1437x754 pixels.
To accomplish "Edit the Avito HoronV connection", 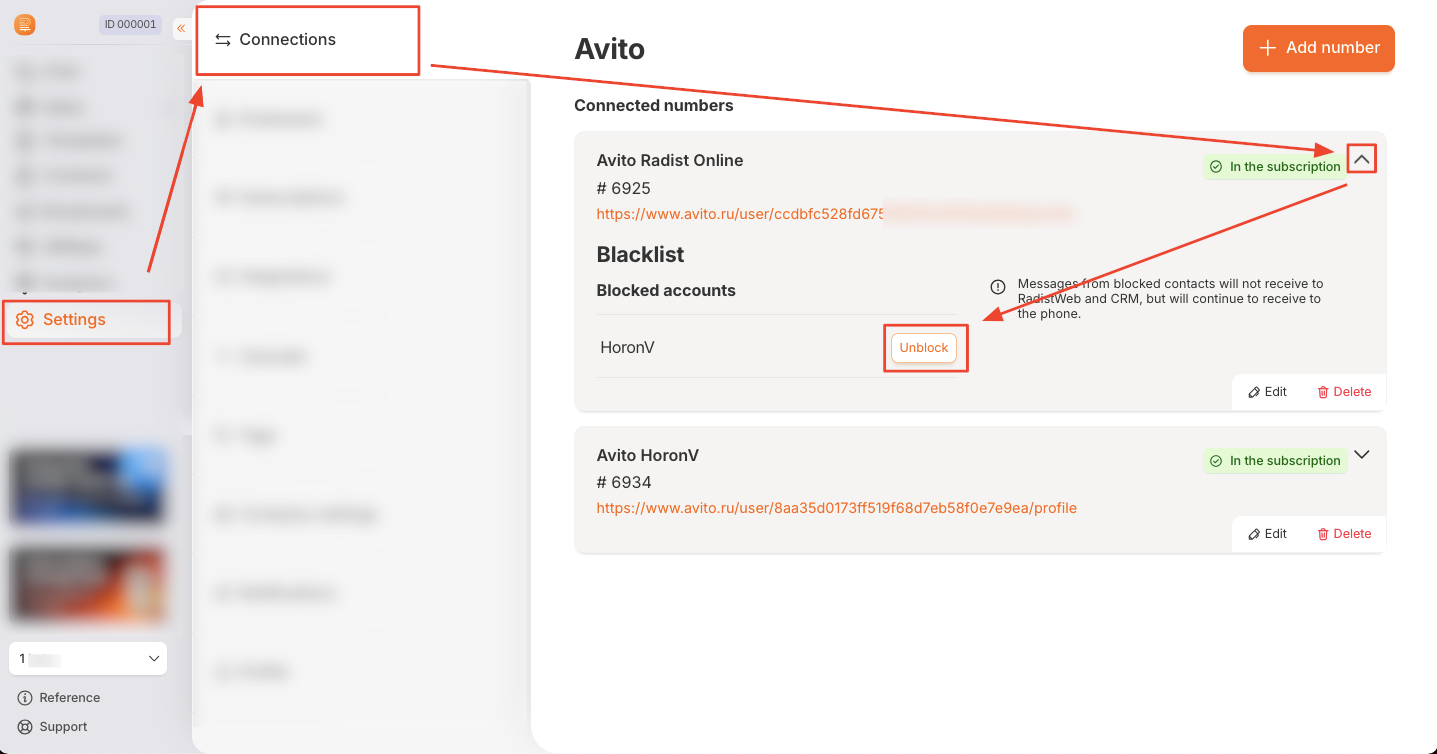I will pyautogui.click(x=1267, y=534).
